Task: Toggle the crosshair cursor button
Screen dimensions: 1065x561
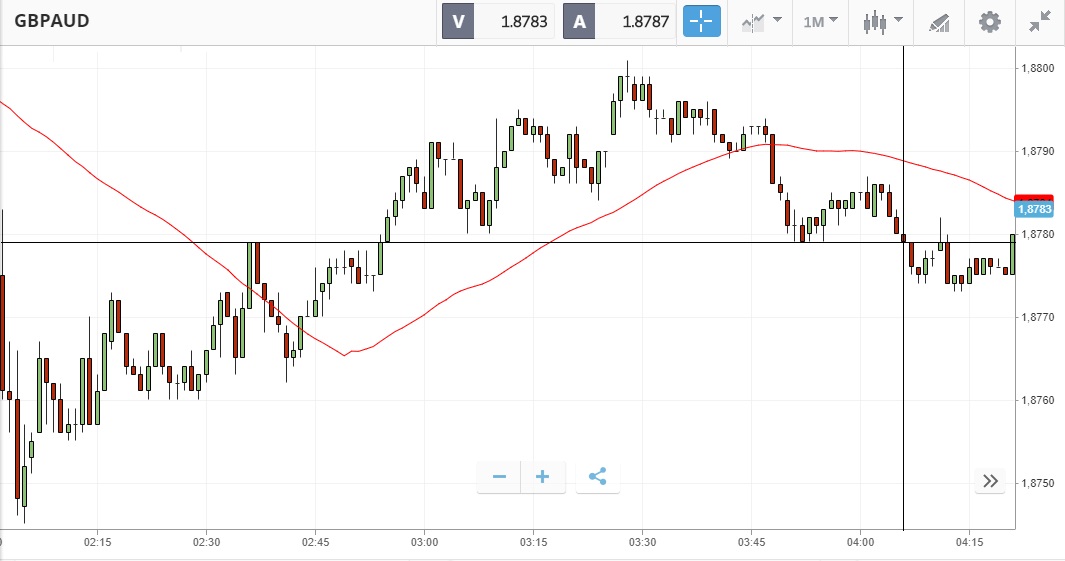Action: pyautogui.click(x=701, y=21)
